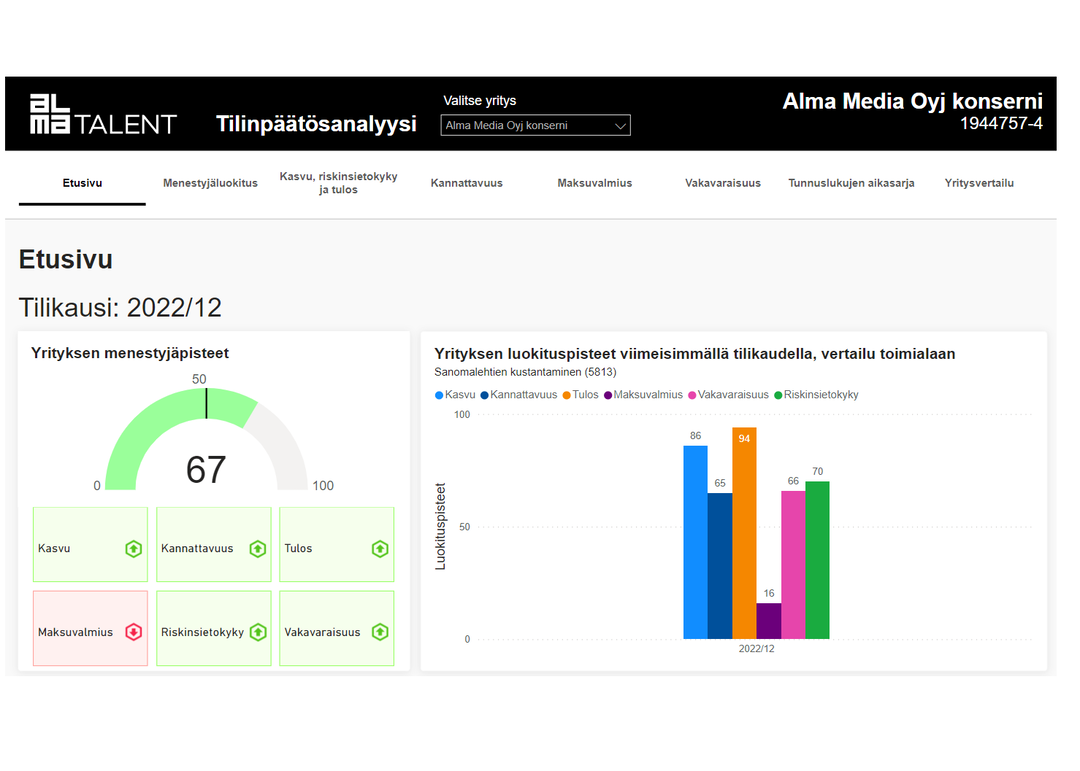Viewport: 1080px width, 771px height.
Task: Click the Etusivu page heading
Action: tap(65, 260)
